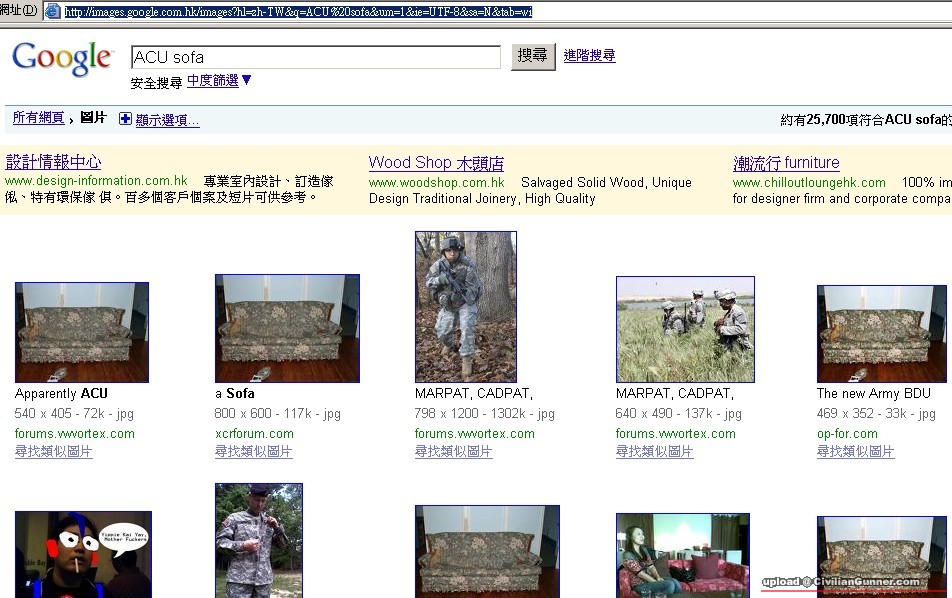Open the 設計情報中心 ad link
Image resolution: width=952 pixels, height=598 pixels.
54,162
